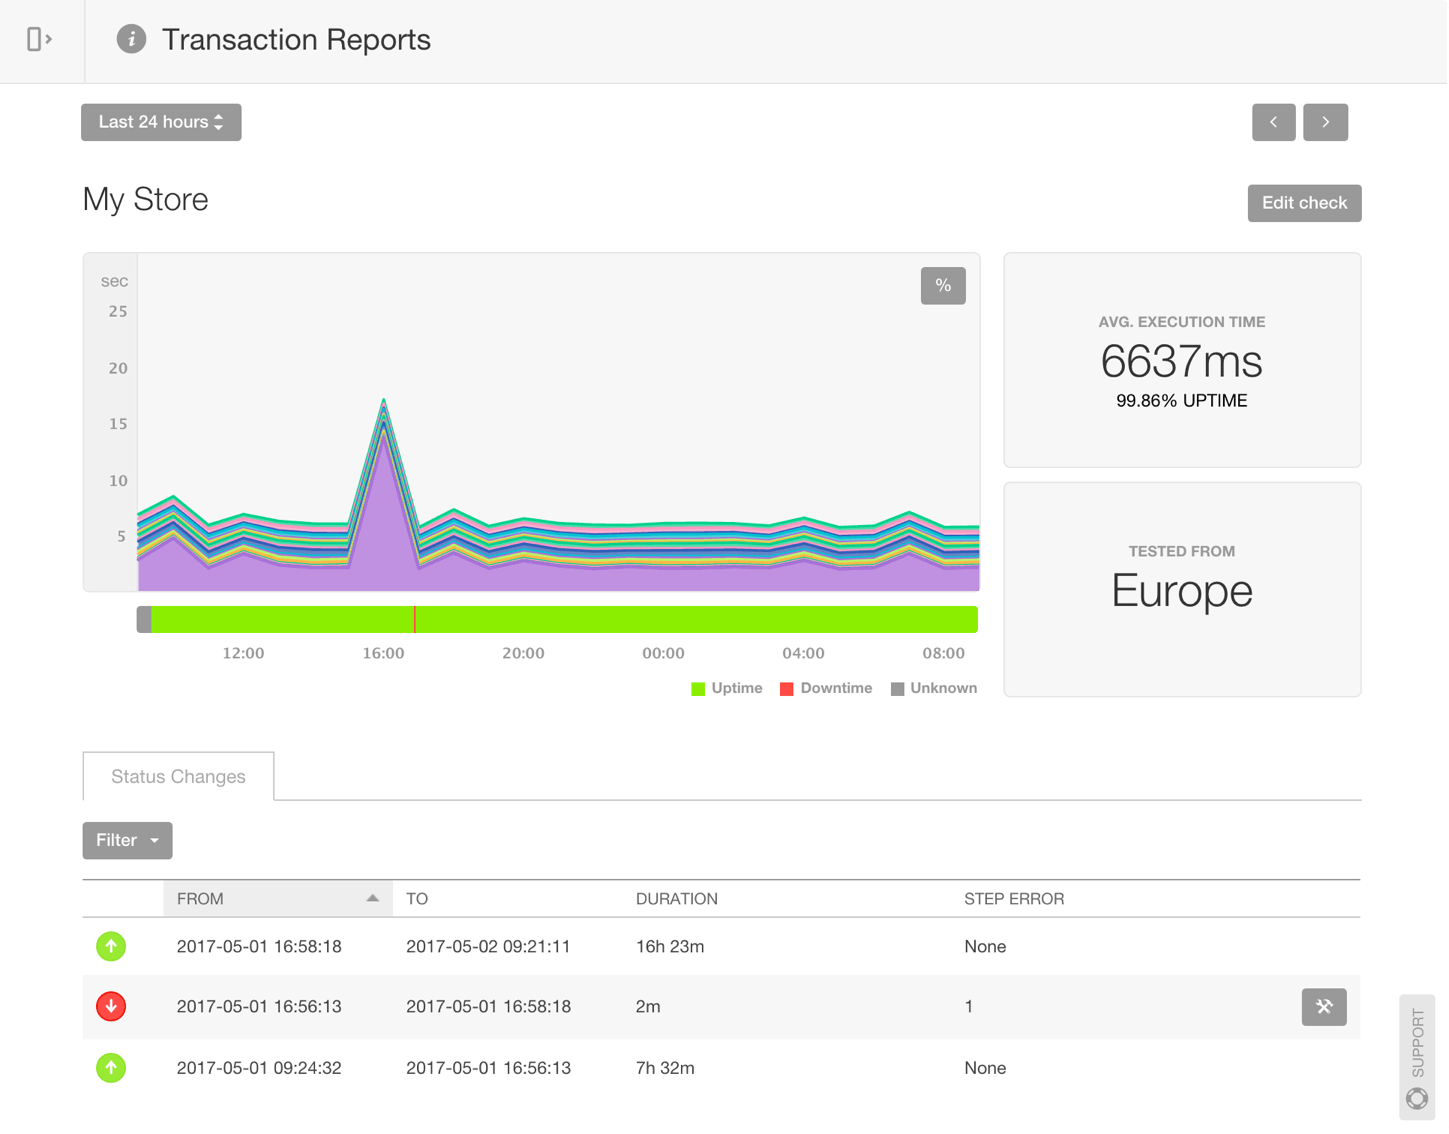This screenshot has width=1449, height=1134.
Task: Go to next time period arrow
Action: 1325,122
